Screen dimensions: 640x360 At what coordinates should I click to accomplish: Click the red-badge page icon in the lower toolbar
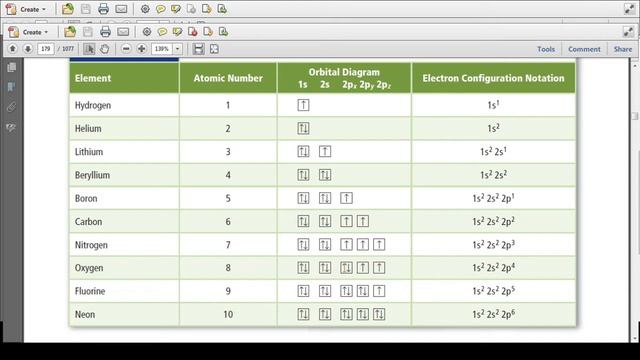pyautogui.click(x=193, y=31)
